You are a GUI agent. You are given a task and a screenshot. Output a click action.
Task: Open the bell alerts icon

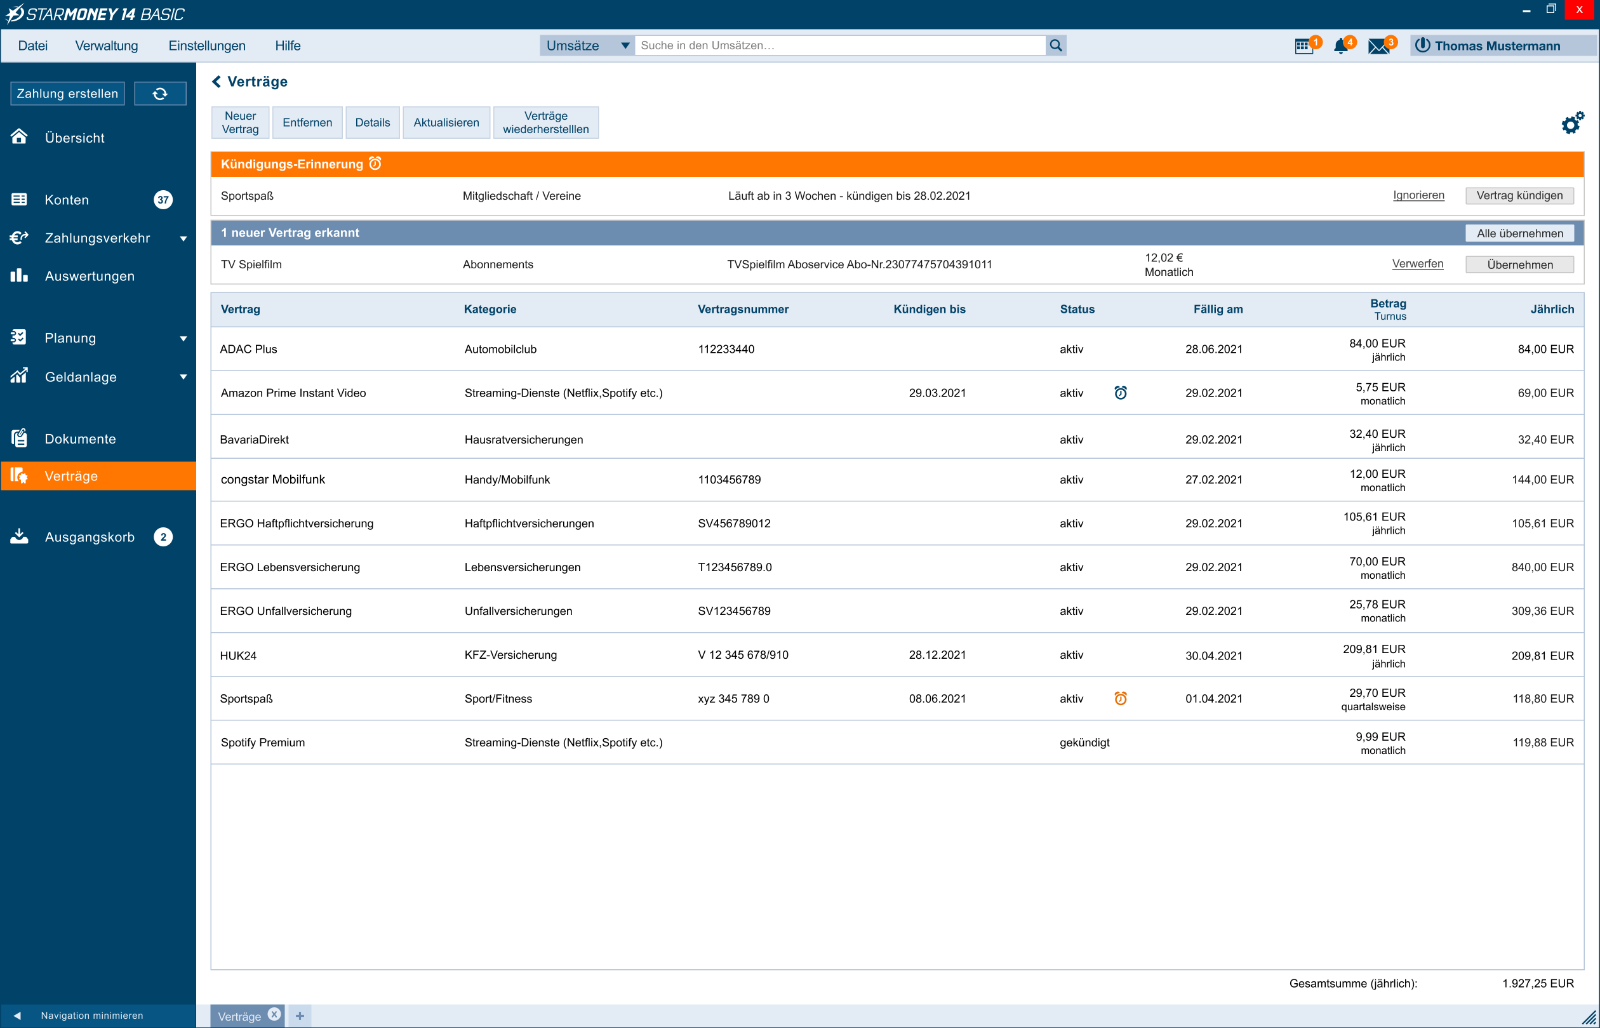[x=1341, y=46]
